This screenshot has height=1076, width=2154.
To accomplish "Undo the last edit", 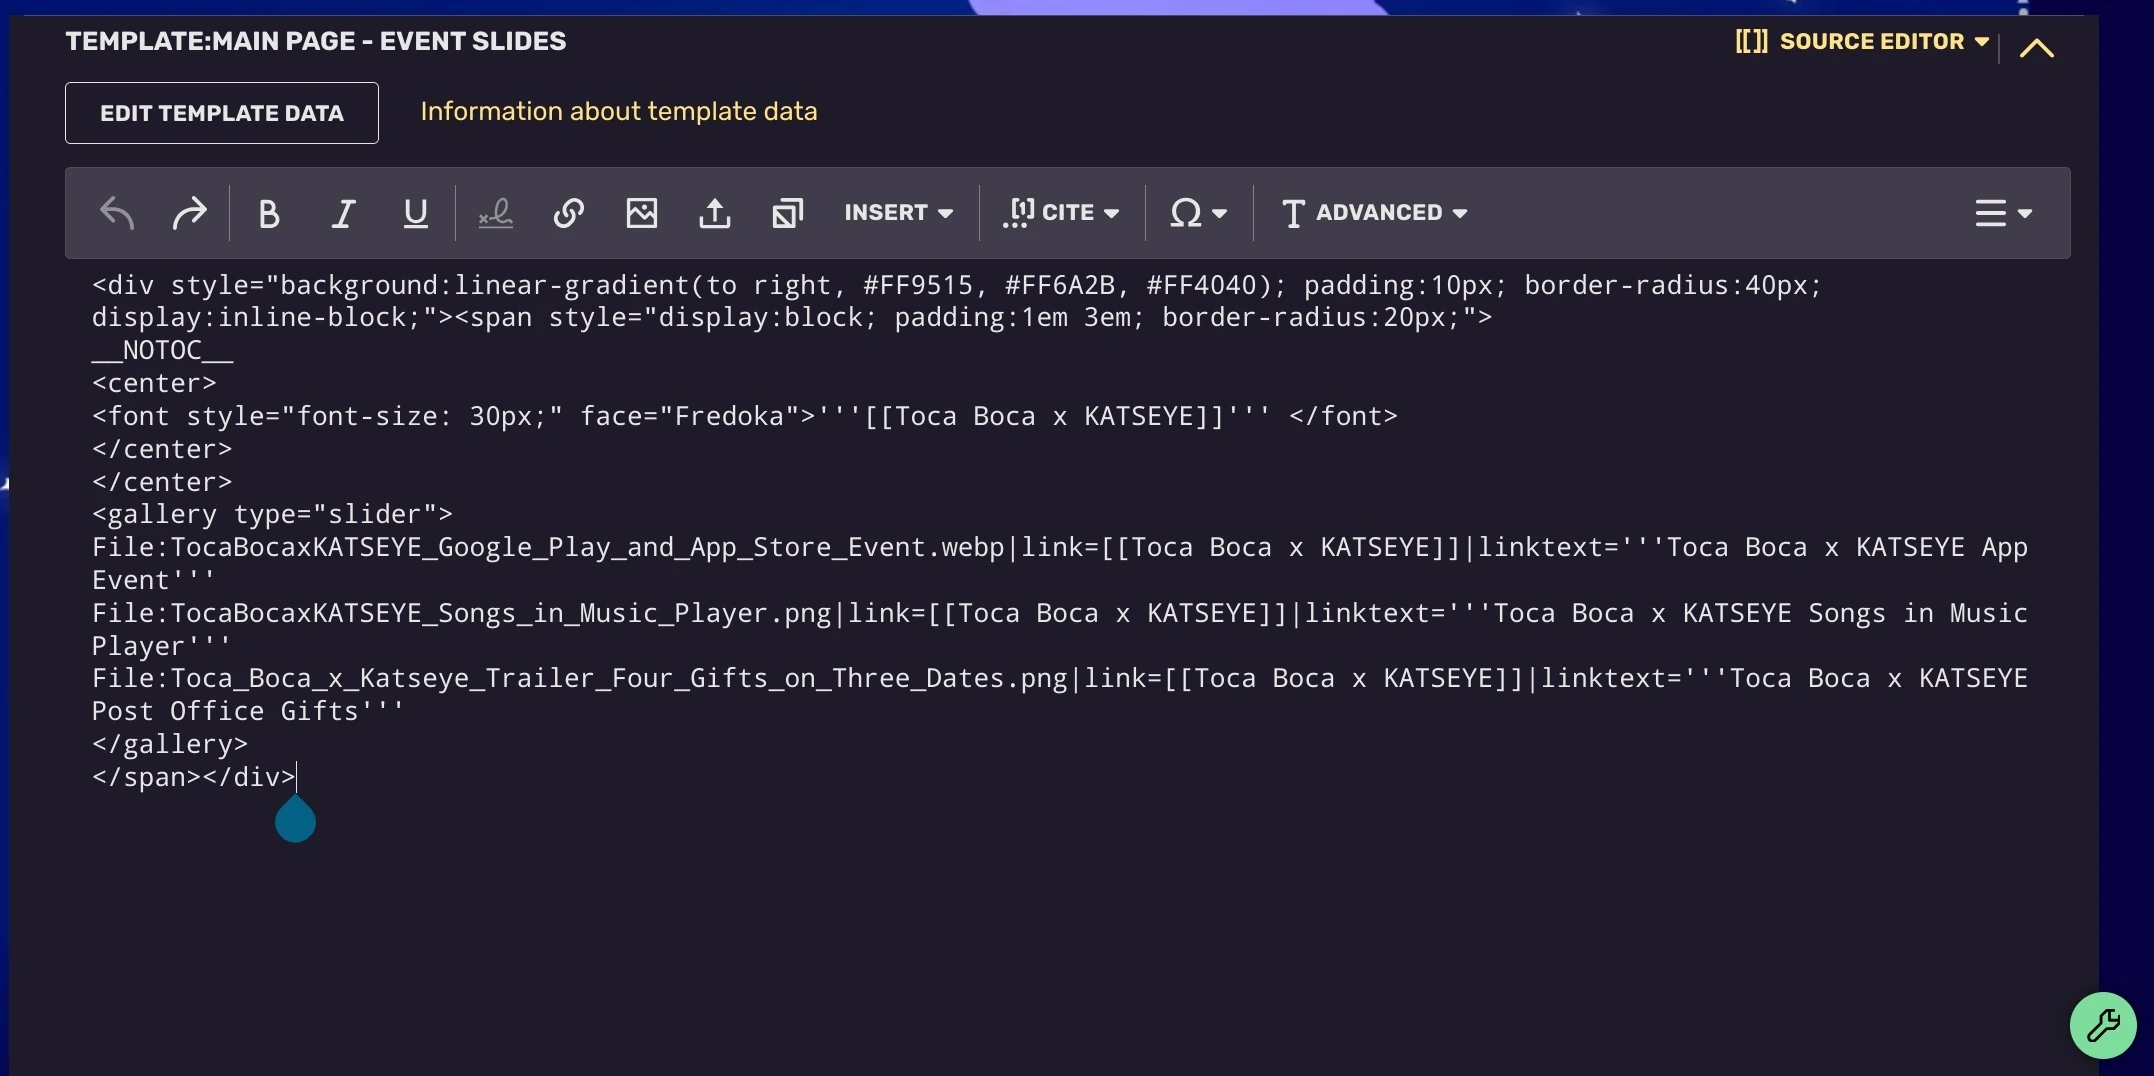I will click(117, 213).
